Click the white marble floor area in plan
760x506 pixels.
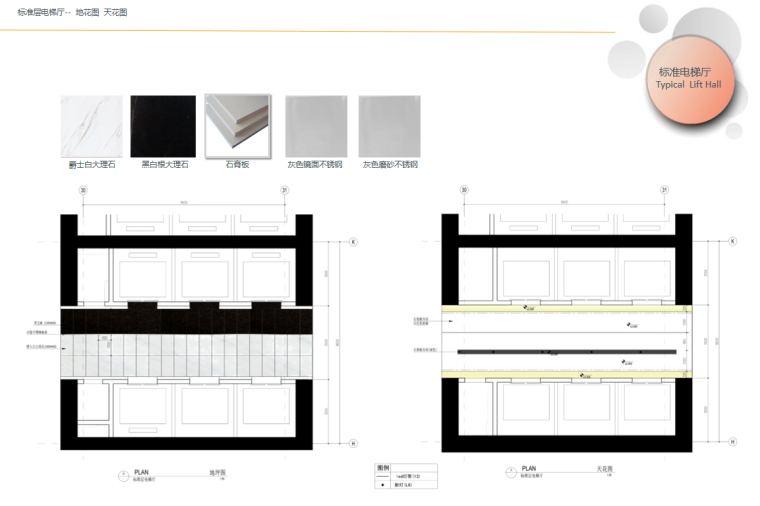click(x=190, y=358)
